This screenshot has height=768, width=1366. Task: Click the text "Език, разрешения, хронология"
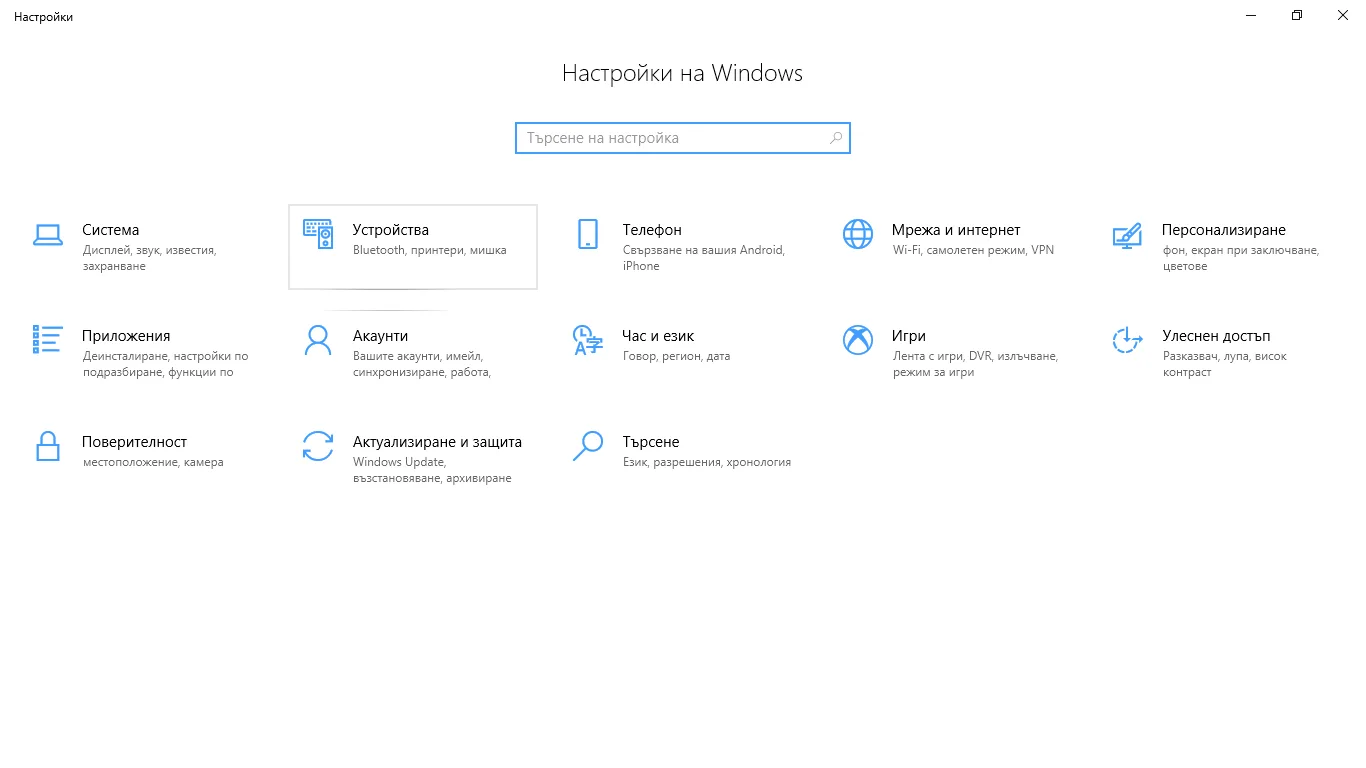click(706, 462)
